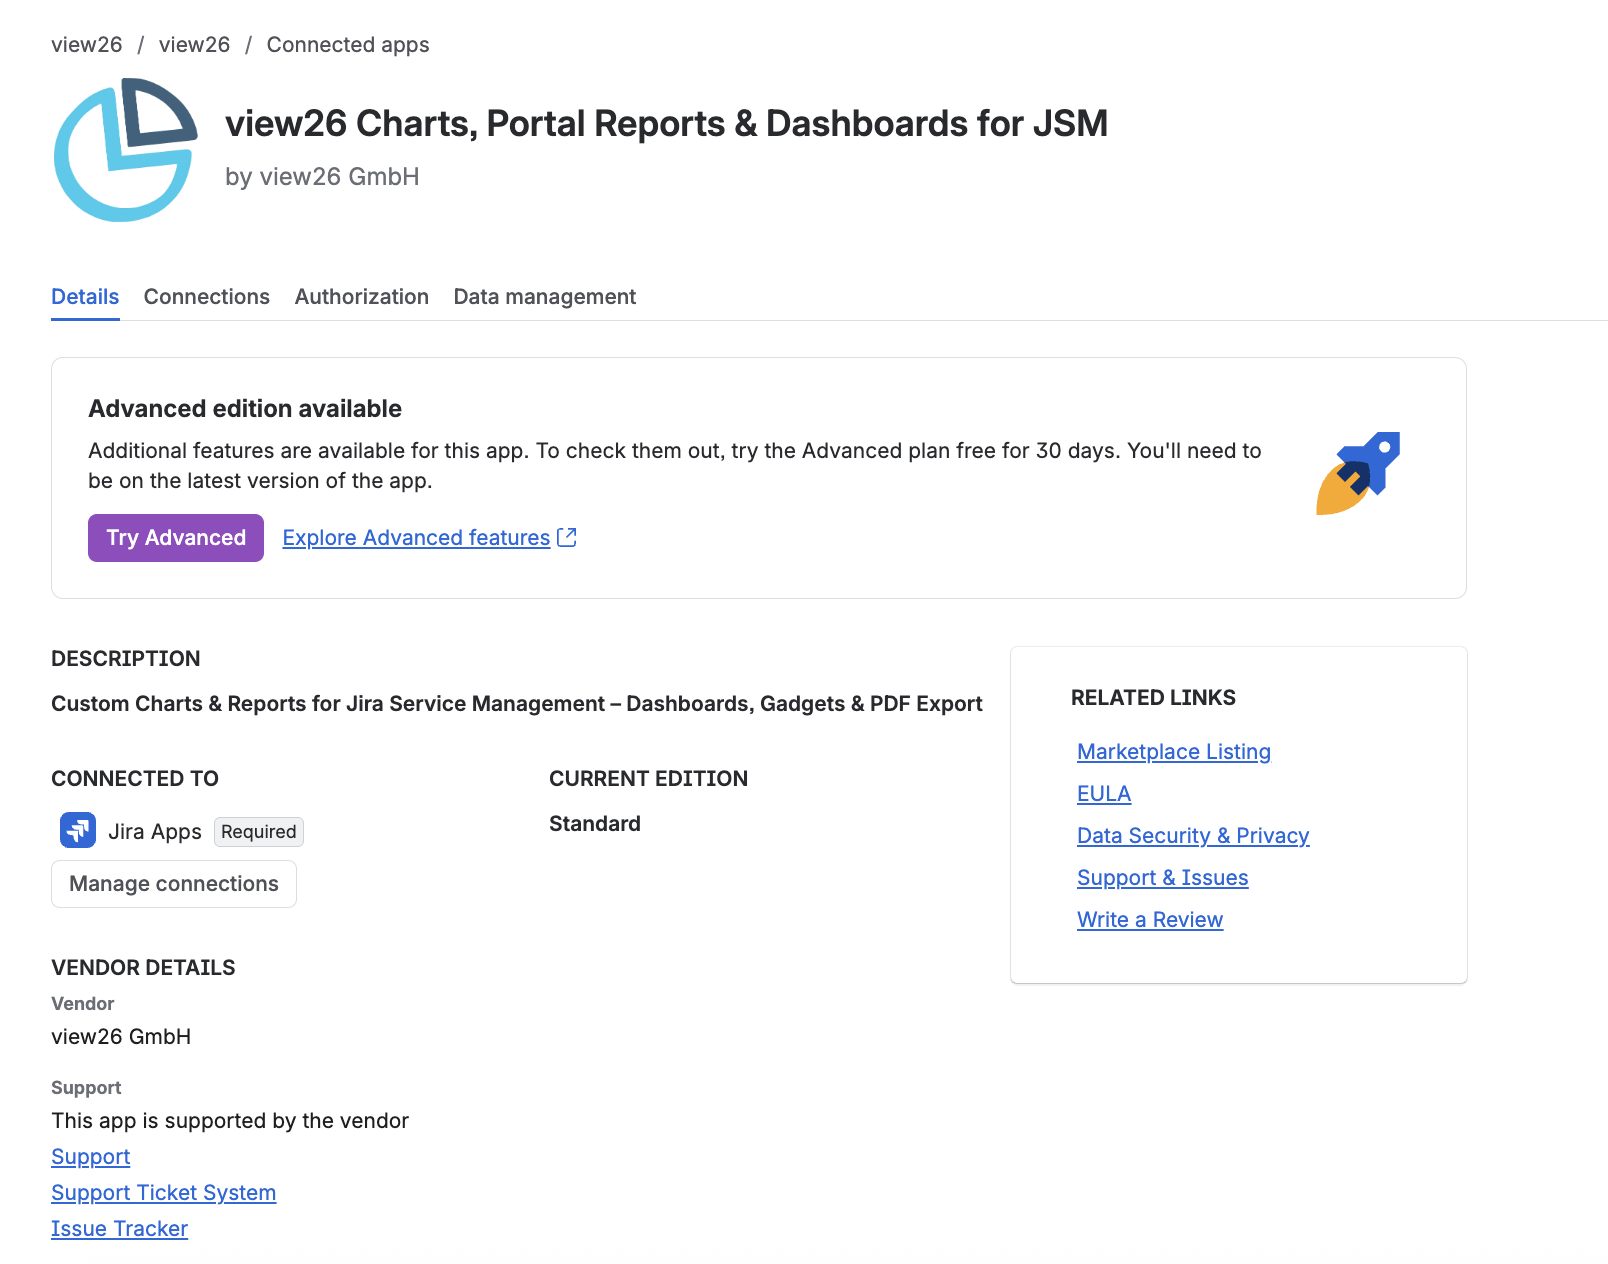The height and width of the screenshot is (1264, 1608).
Task: Click the VENDOR DETAILS heading
Action: pos(143,968)
